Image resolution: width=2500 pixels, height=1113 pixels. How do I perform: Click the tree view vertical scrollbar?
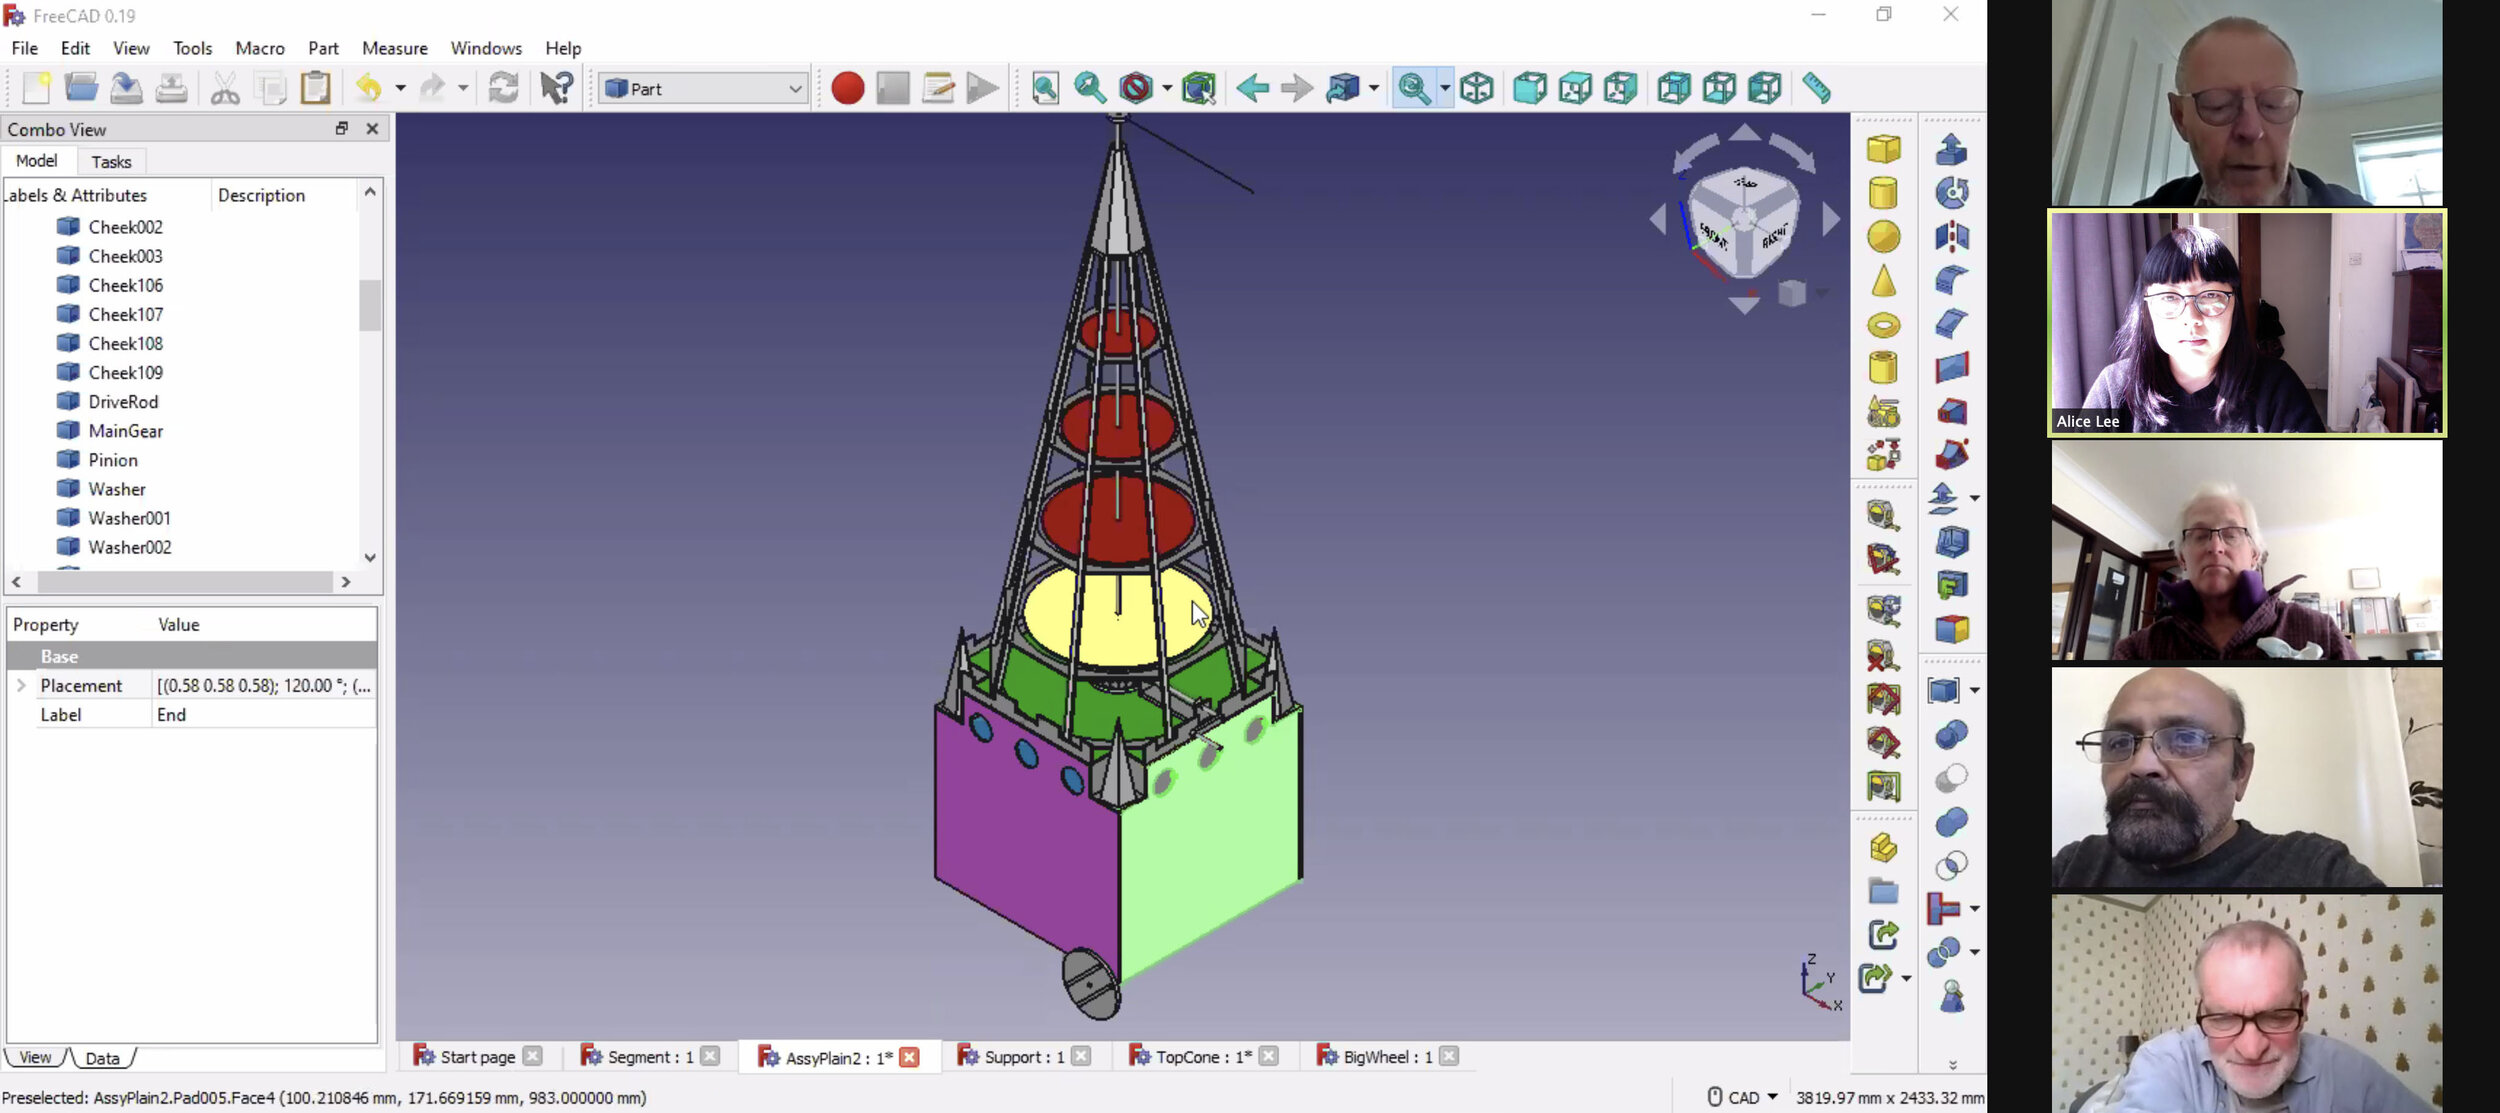tap(370, 305)
